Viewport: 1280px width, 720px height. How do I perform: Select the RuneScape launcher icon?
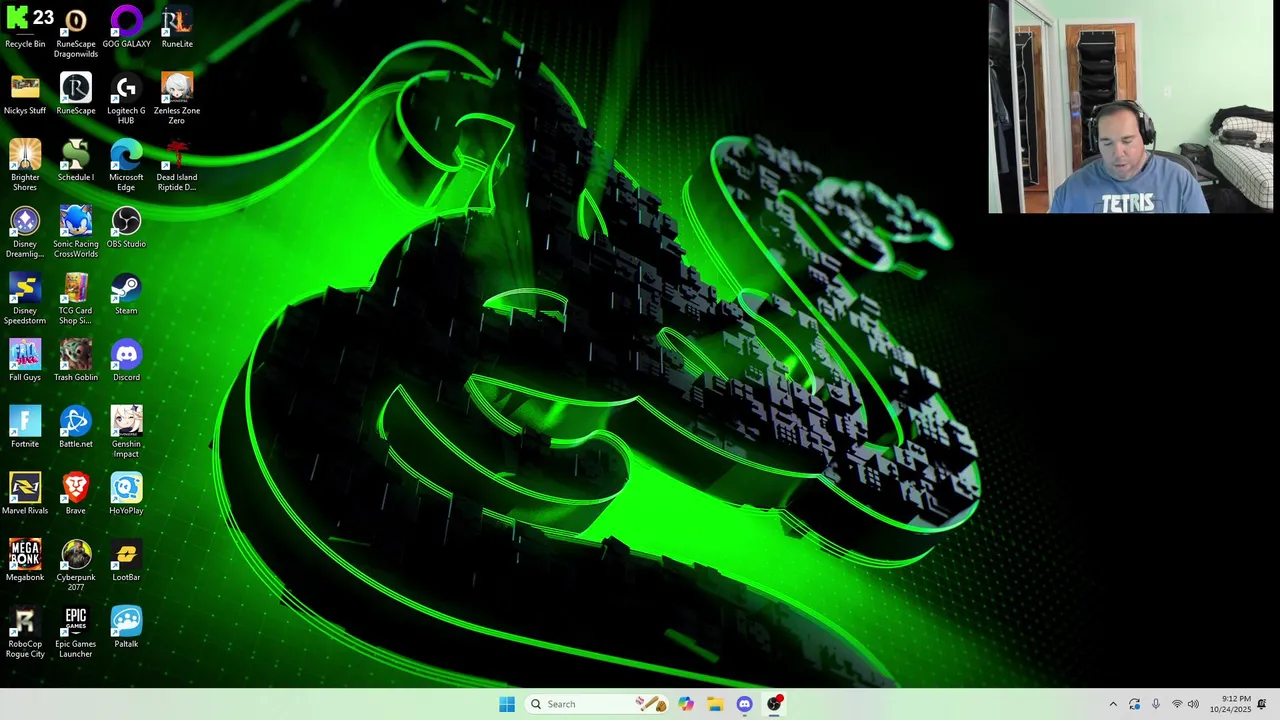pyautogui.click(x=76, y=94)
